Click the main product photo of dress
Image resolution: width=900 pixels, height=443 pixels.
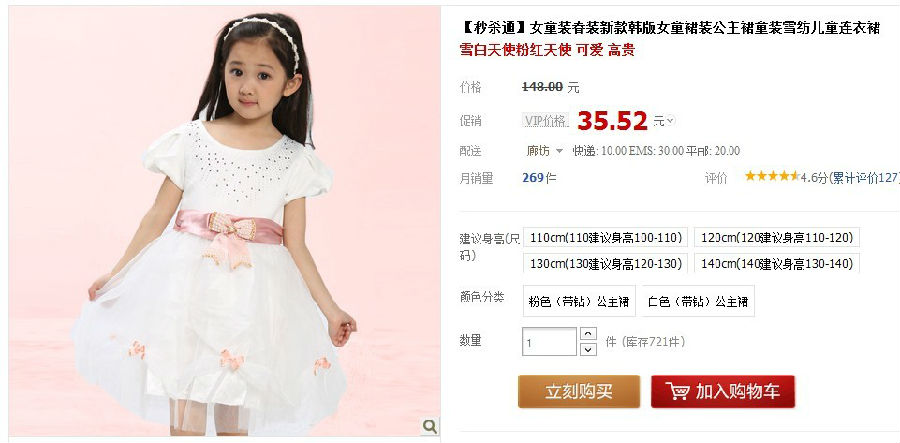(224, 221)
